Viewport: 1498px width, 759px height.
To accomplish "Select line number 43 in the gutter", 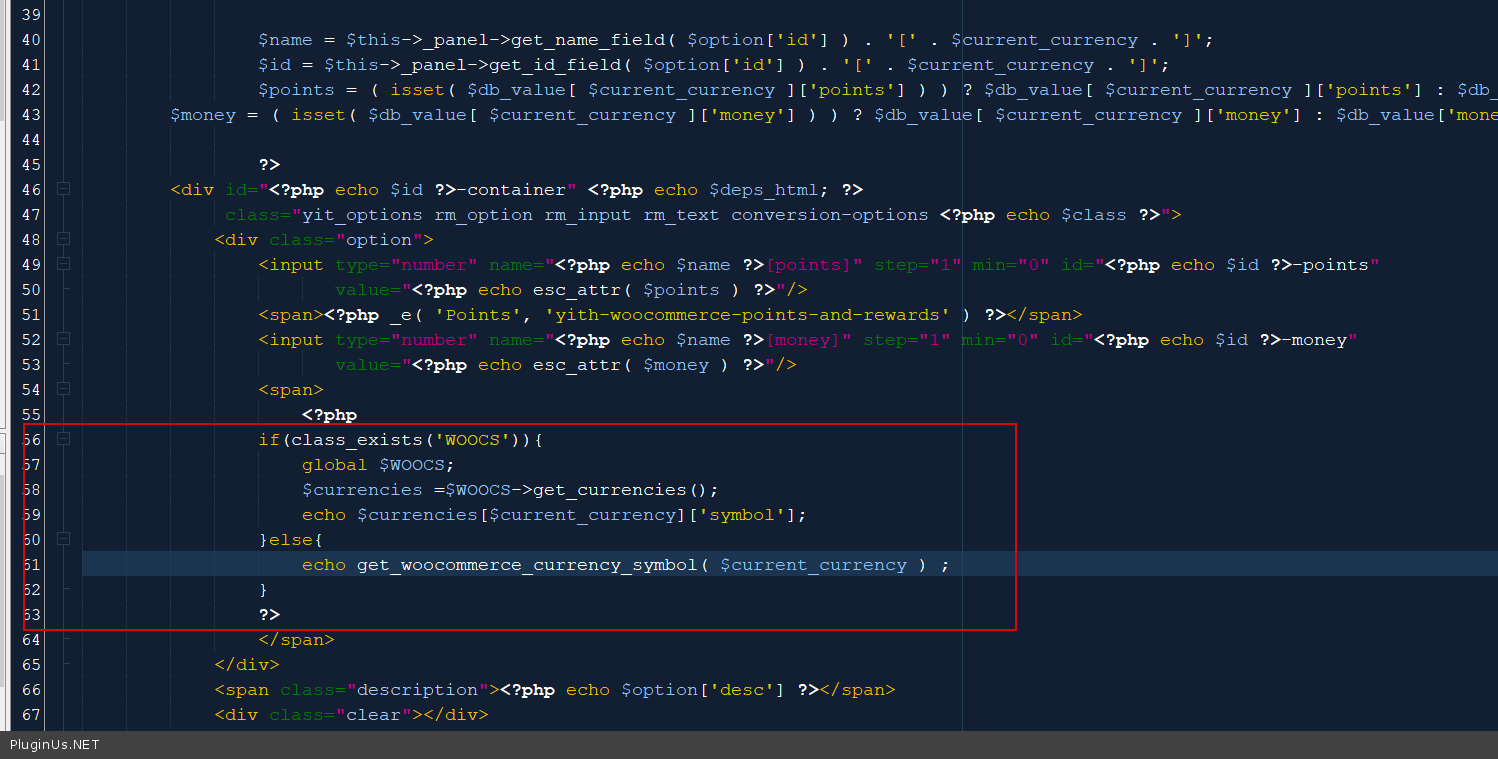I will tap(30, 115).
